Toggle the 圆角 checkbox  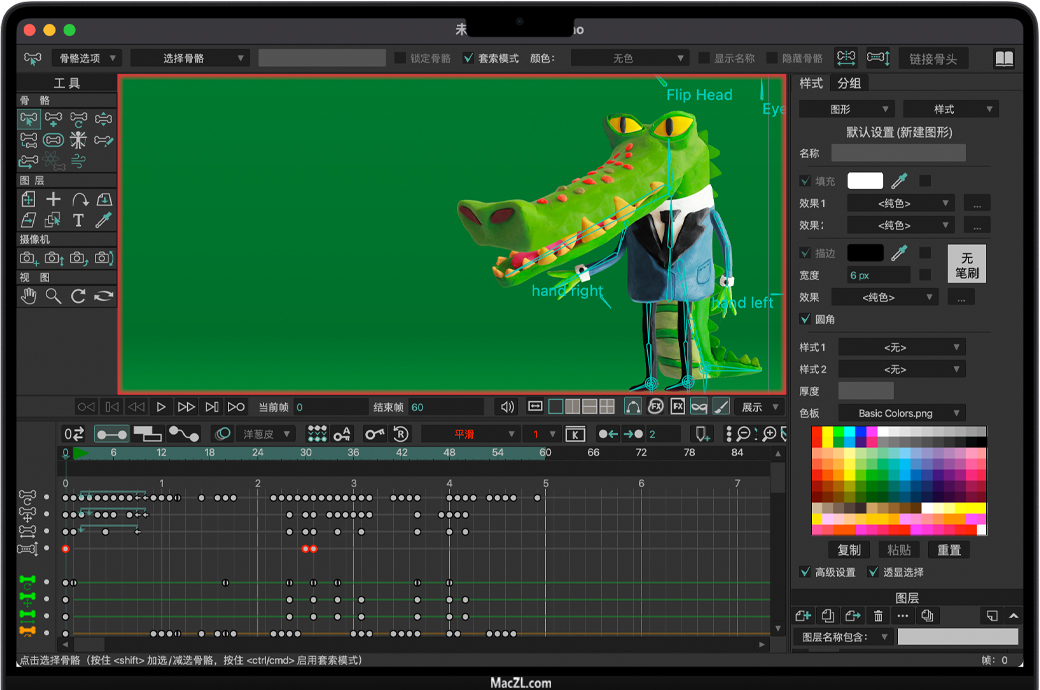coord(806,319)
